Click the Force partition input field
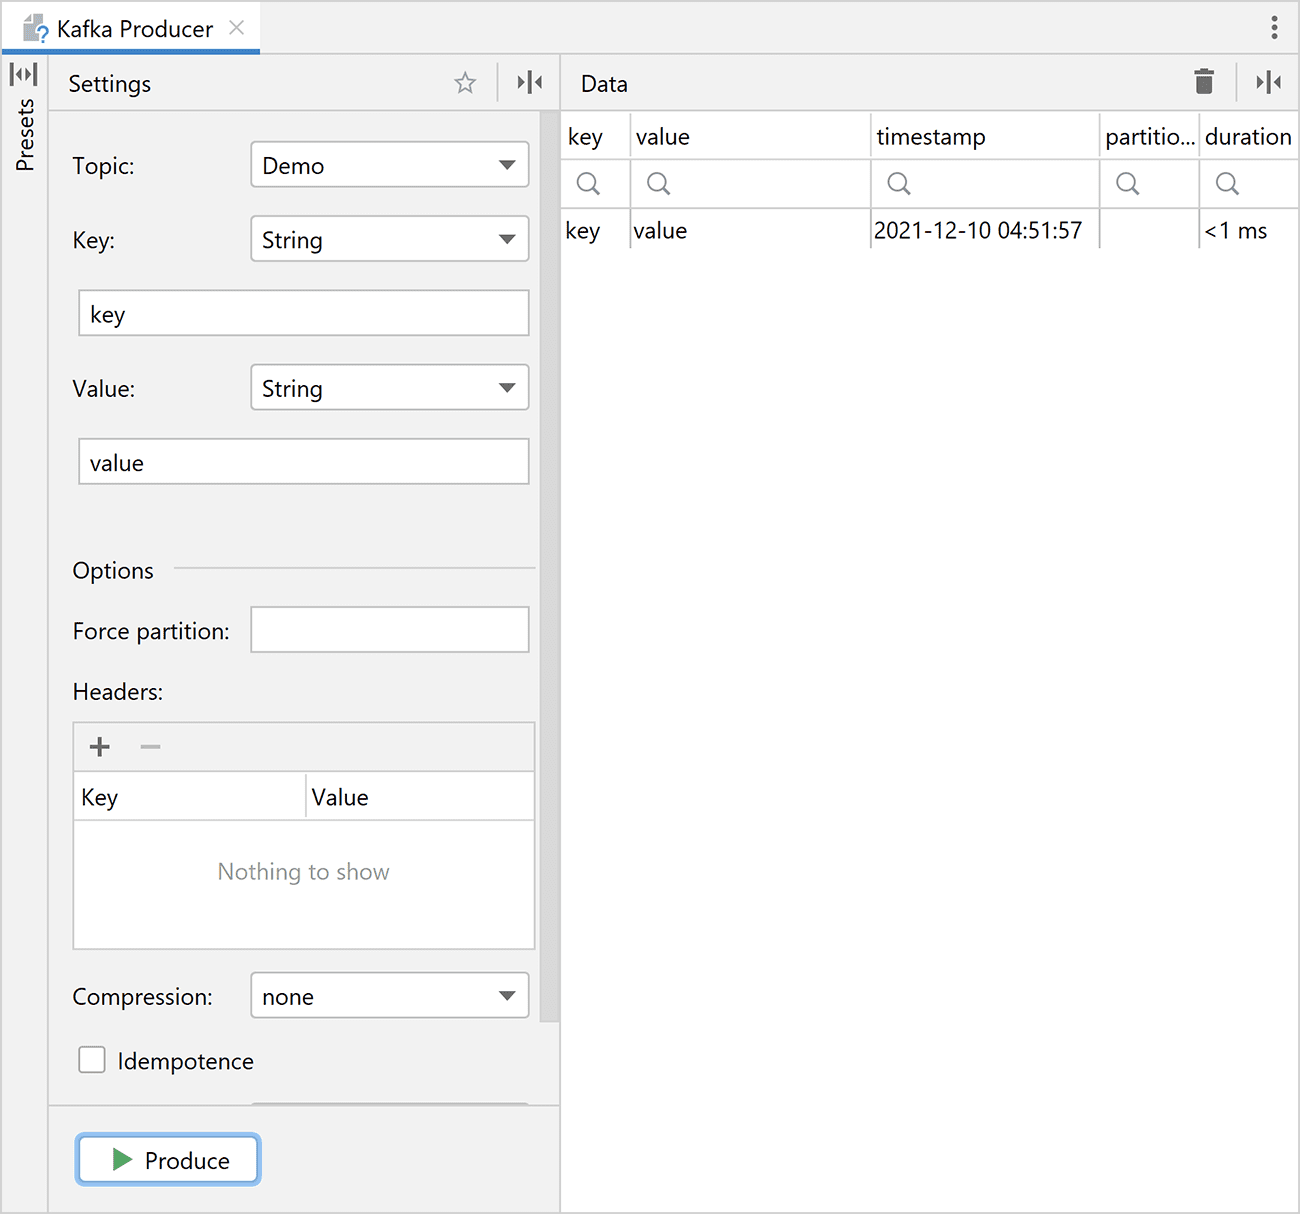 [390, 630]
